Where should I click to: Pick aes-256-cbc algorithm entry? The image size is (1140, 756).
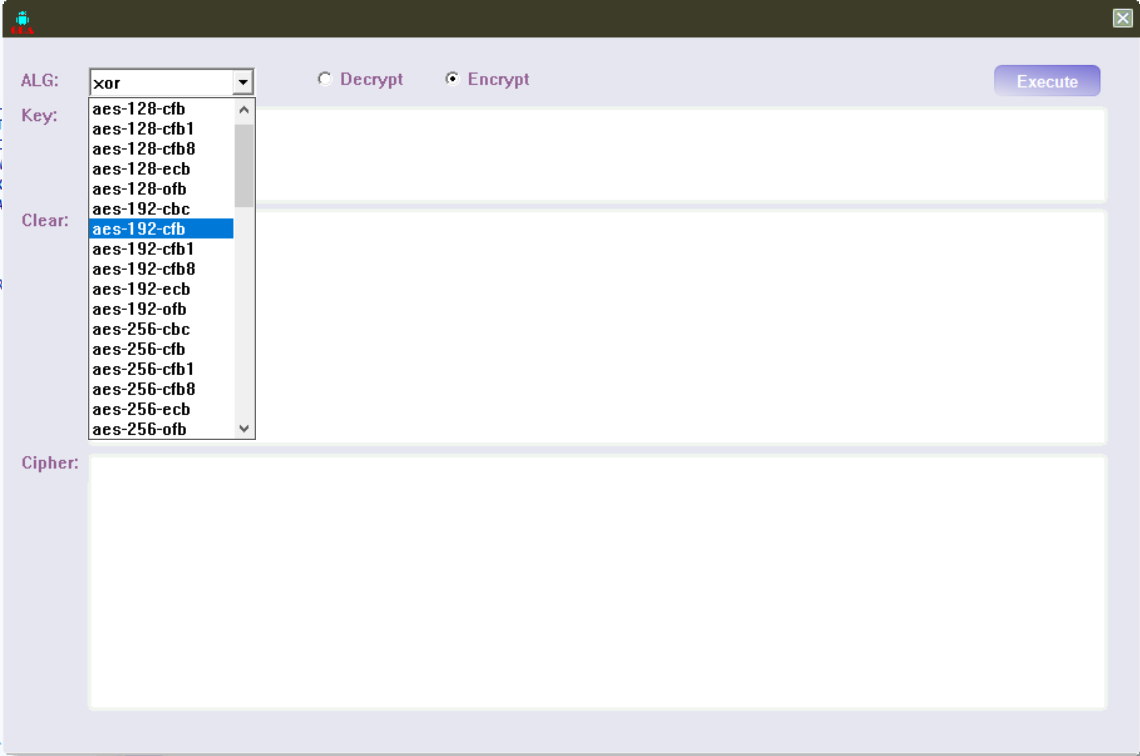click(161, 329)
